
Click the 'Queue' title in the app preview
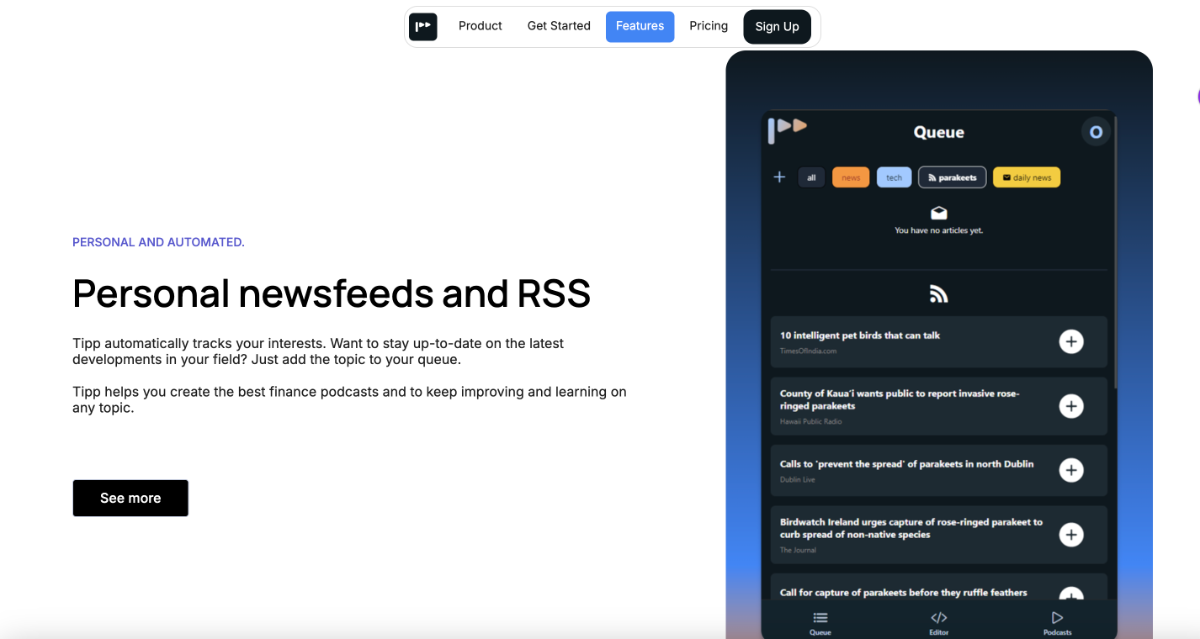939,132
